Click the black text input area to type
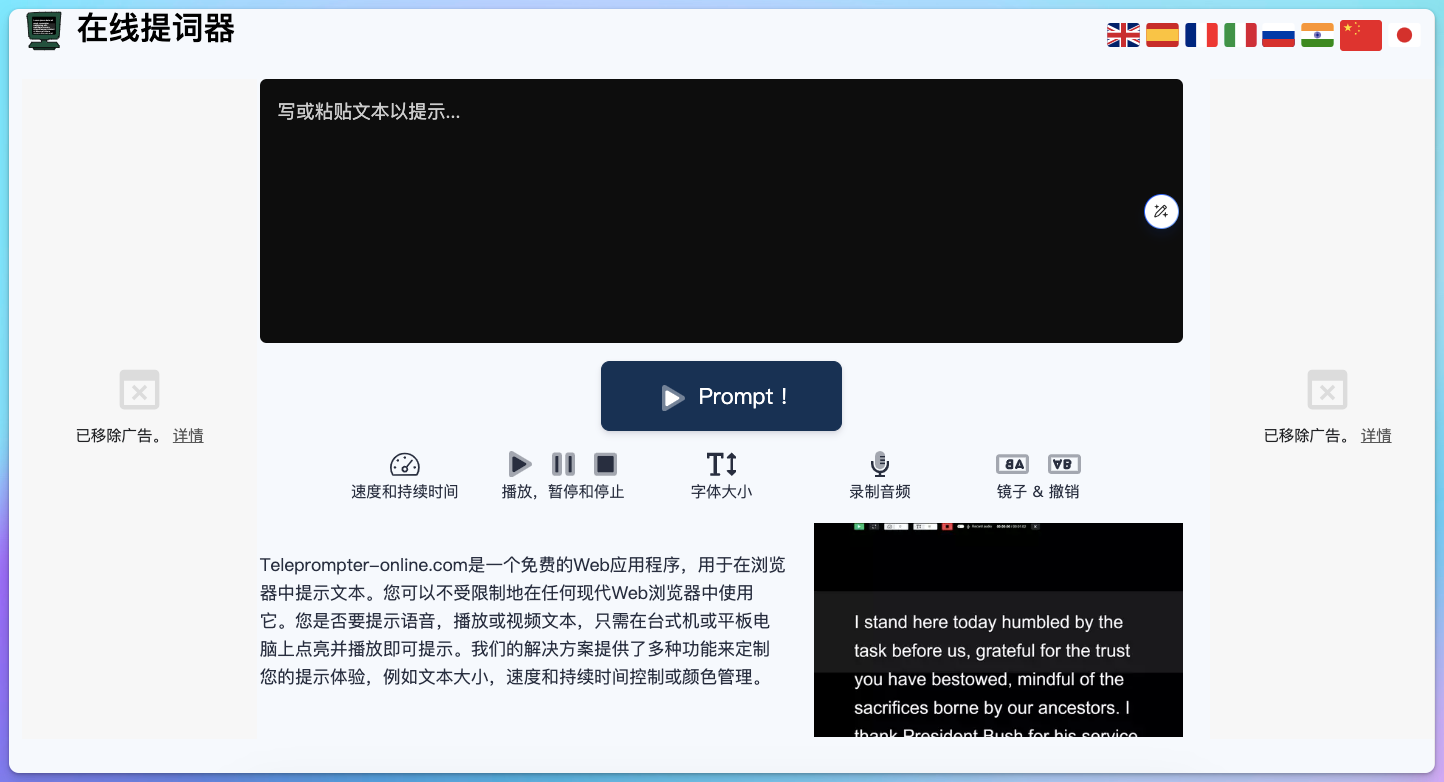The image size is (1444, 782). pos(721,210)
